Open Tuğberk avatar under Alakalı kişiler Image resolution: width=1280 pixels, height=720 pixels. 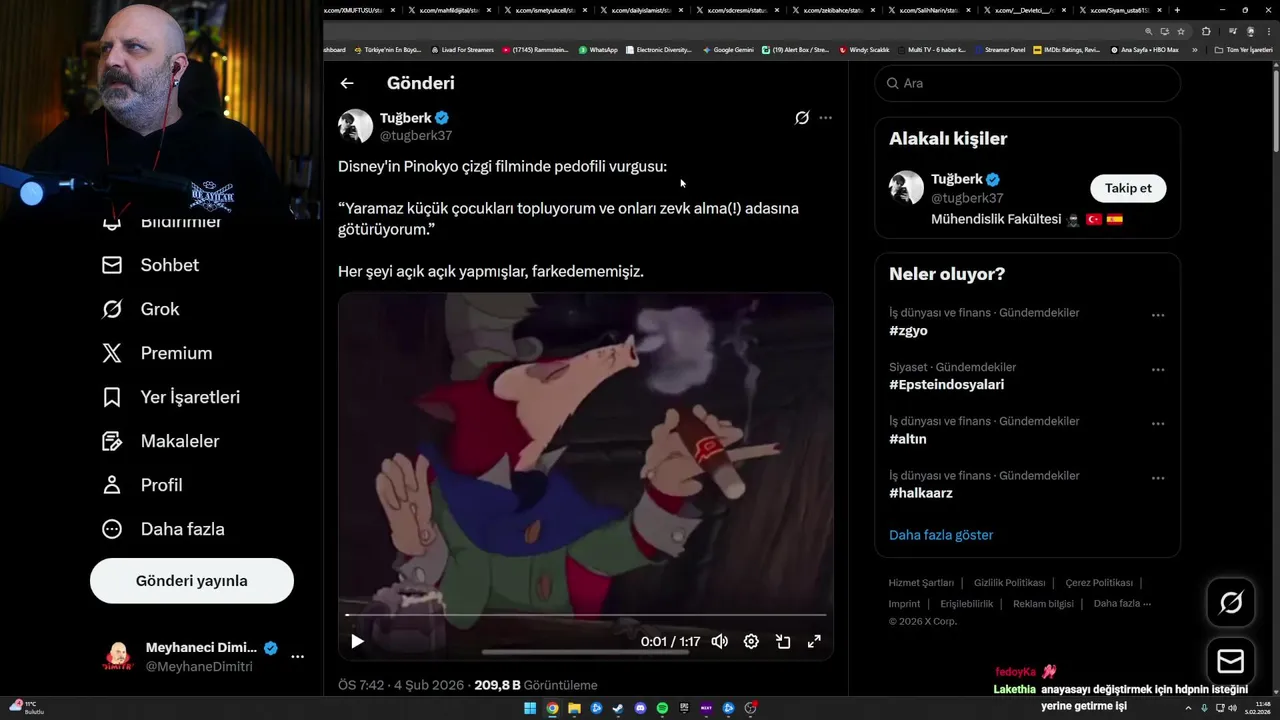(907, 188)
